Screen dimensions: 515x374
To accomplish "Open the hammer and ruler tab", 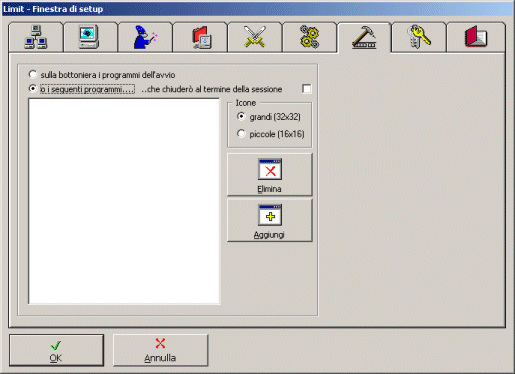I will tap(364, 37).
